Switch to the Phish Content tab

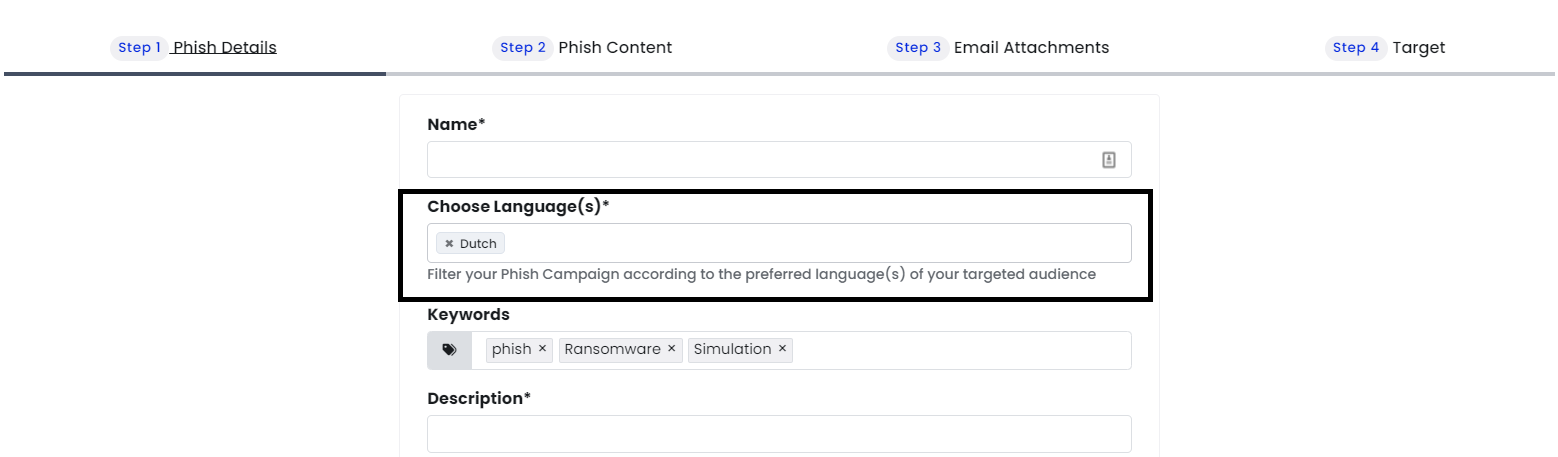pyautogui.click(x=615, y=48)
